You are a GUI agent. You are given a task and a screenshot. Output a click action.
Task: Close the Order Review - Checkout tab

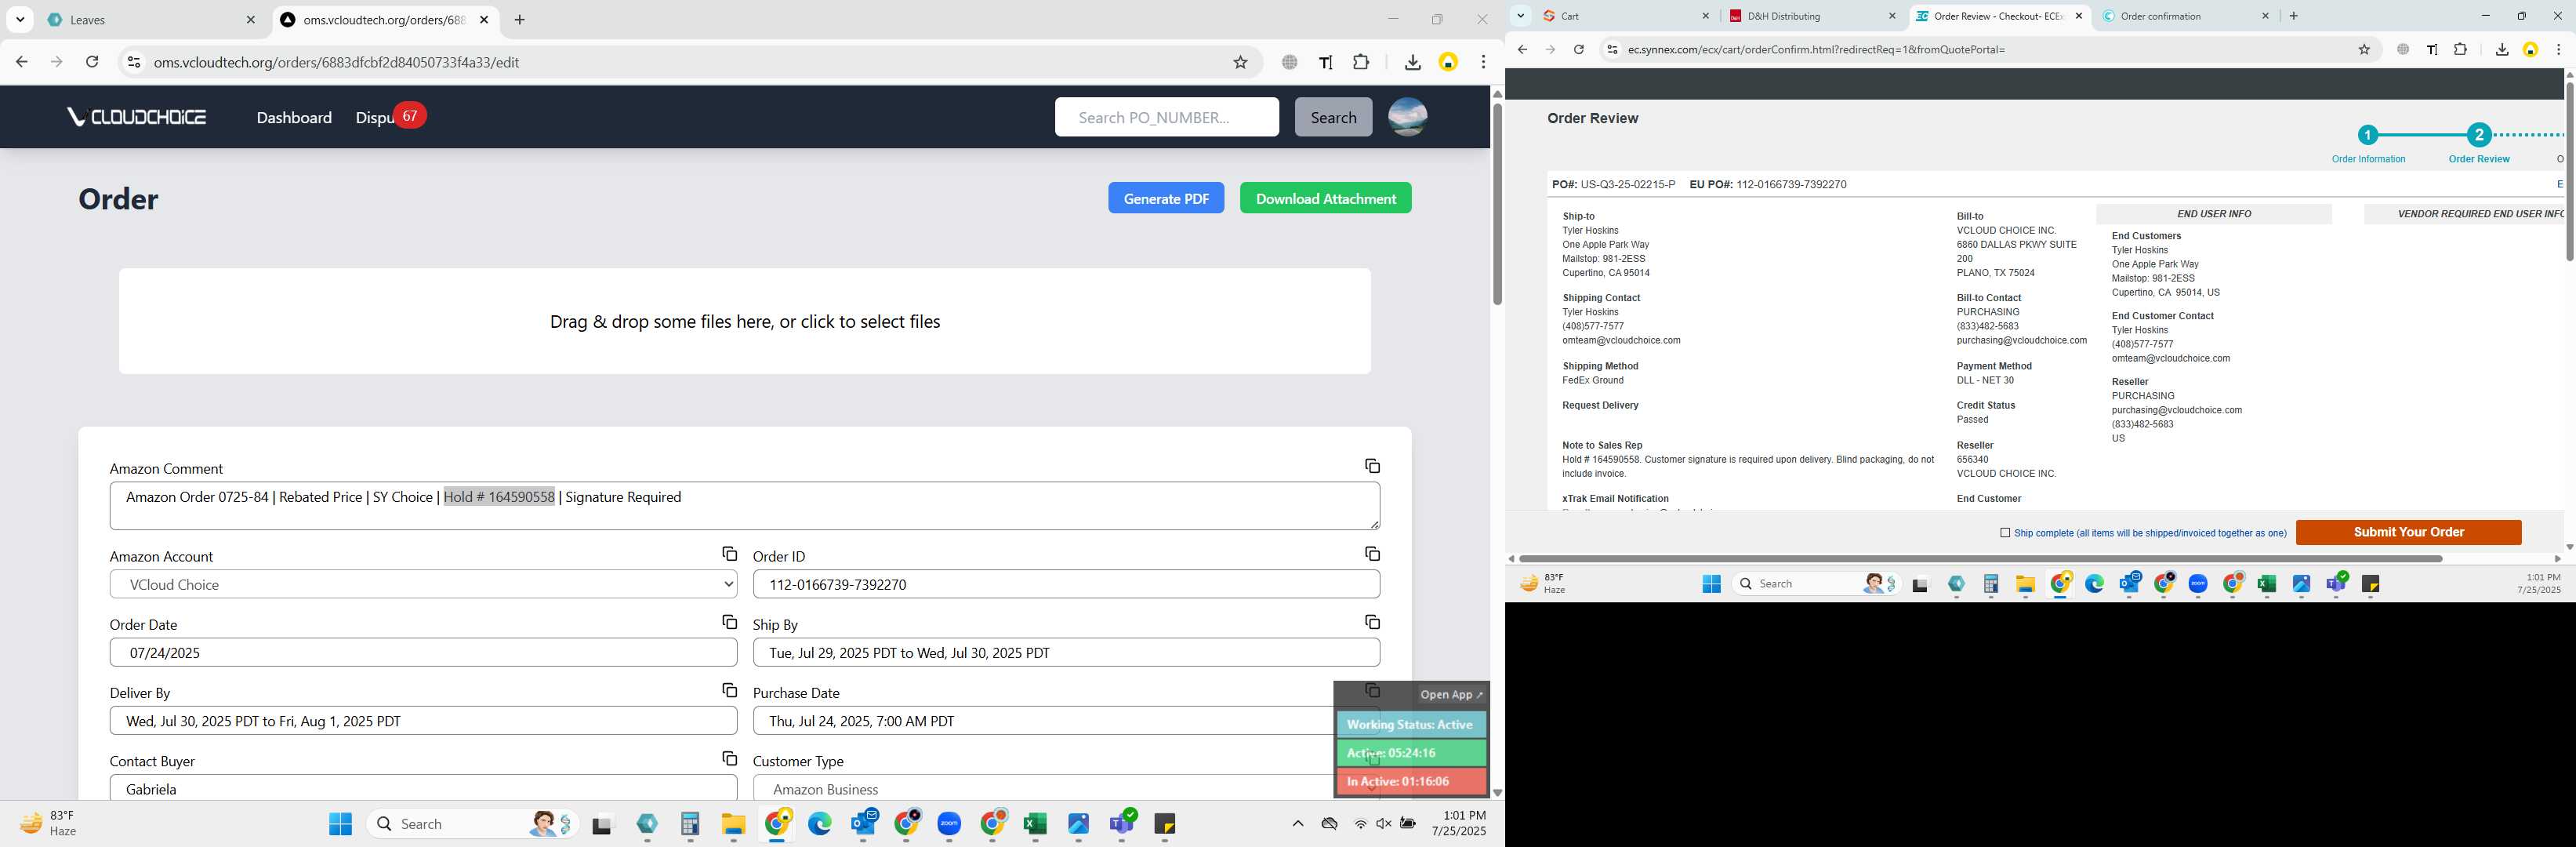[2079, 16]
